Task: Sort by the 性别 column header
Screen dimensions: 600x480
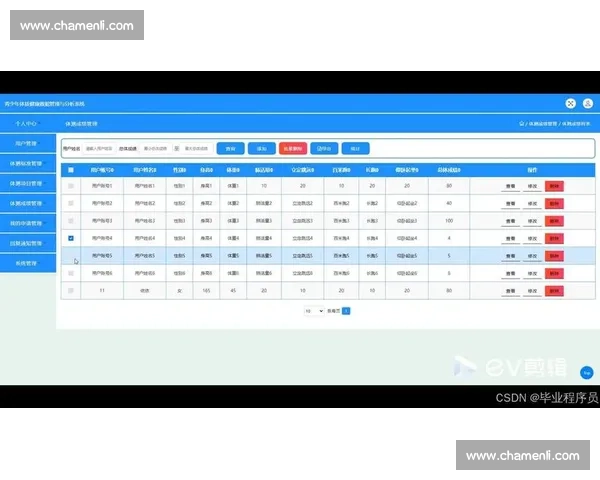Action: pos(179,170)
